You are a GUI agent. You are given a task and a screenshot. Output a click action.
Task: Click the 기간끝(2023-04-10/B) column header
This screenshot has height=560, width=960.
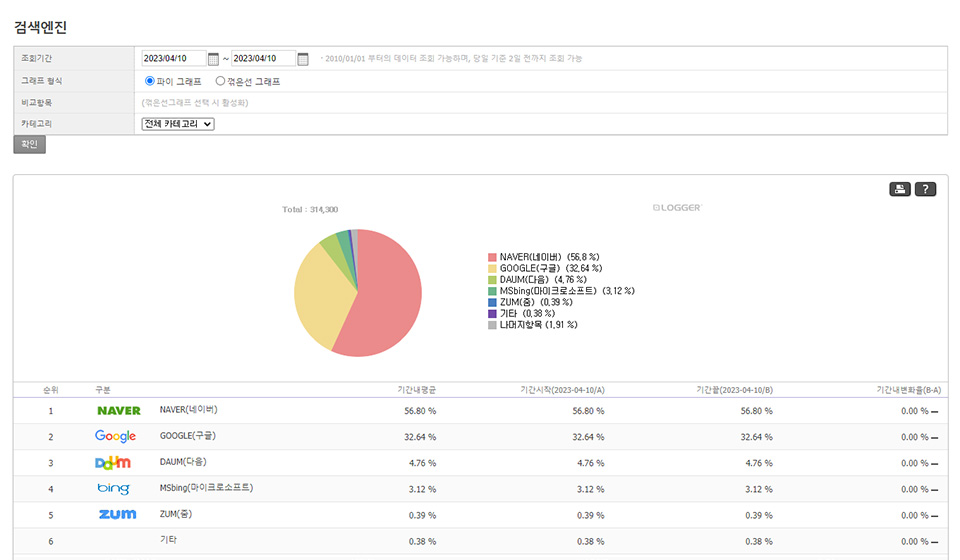click(x=734, y=390)
